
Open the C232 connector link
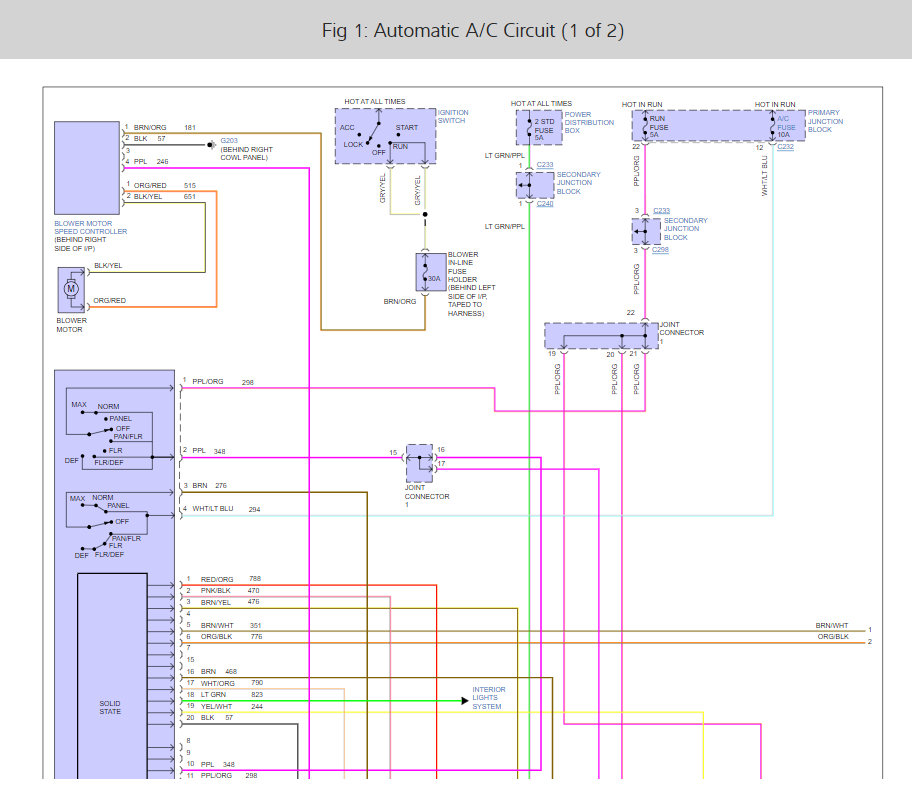pyautogui.click(x=785, y=147)
